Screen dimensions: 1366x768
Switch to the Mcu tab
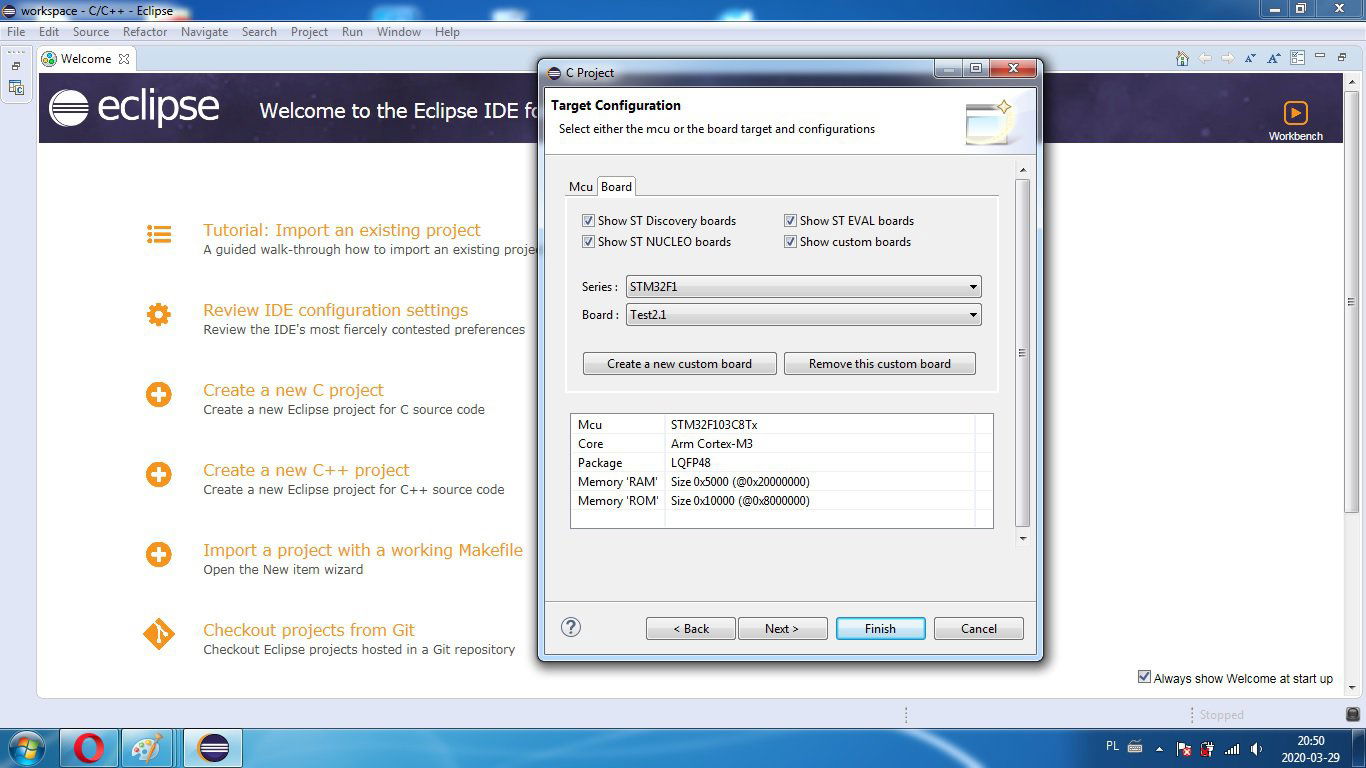pyautogui.click(x=581, y=187)
